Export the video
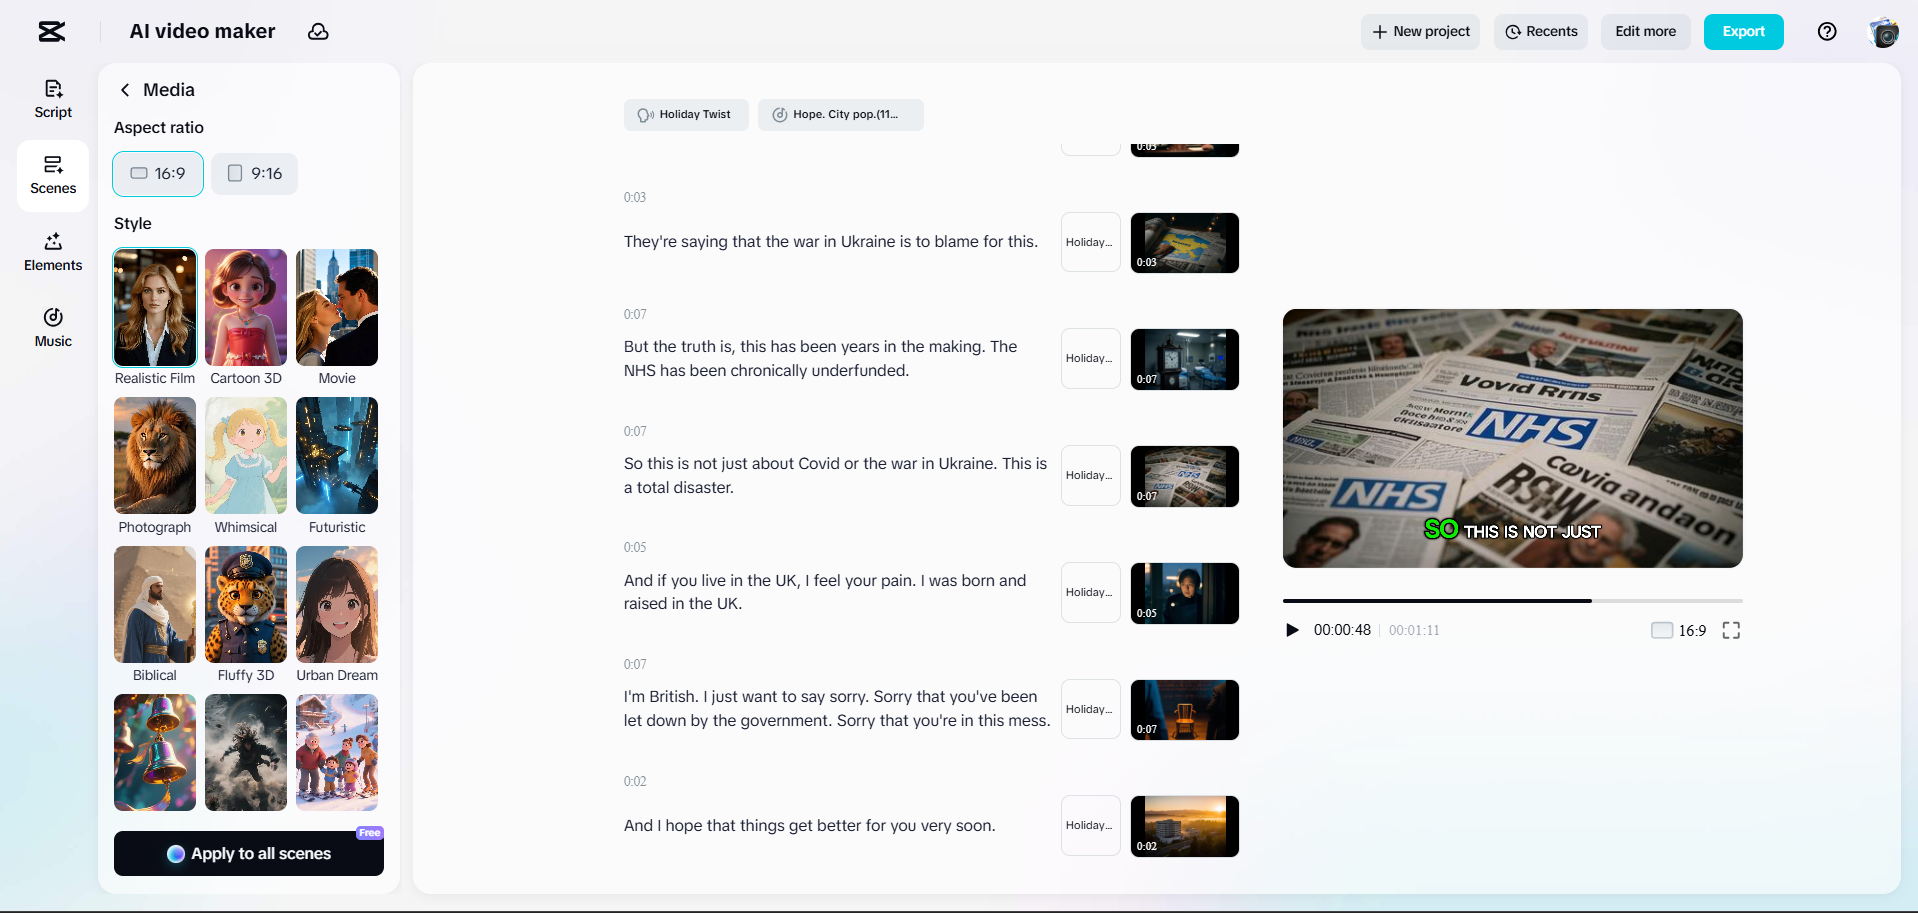 coord(1744,32)
